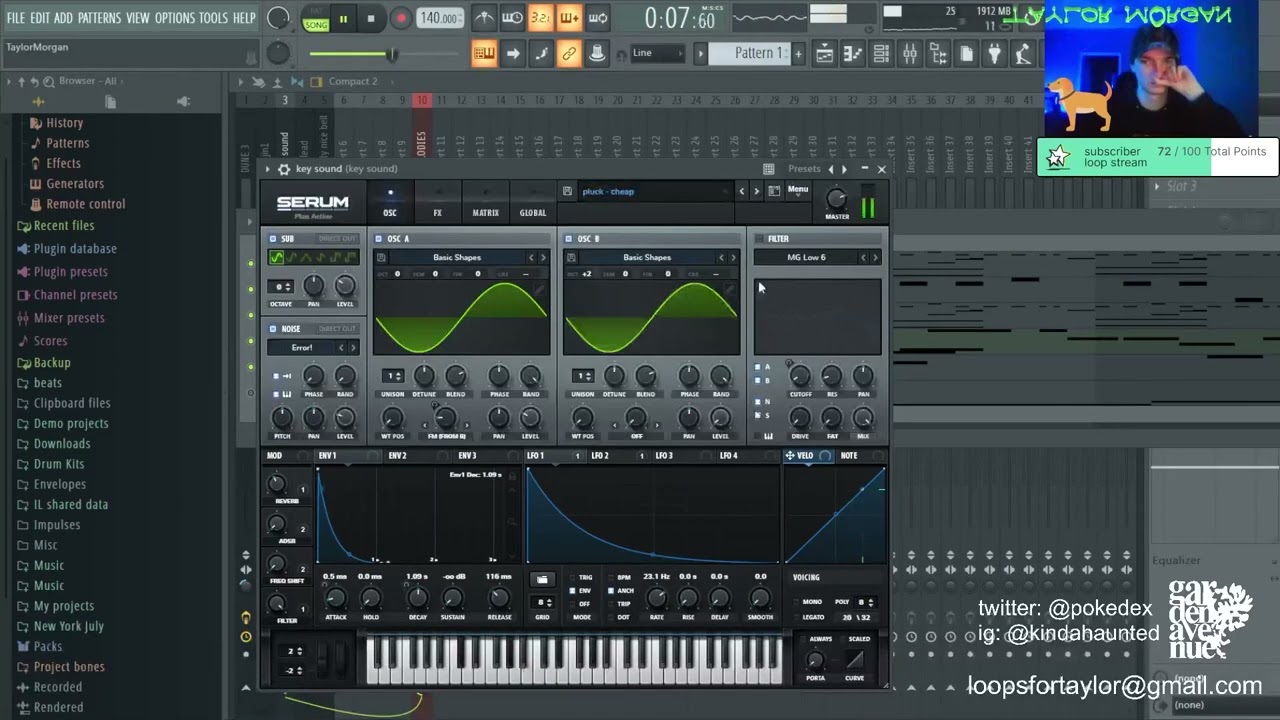
Task: Open the FILE menu
Action: pyautogui.click(x=16, y=18)
